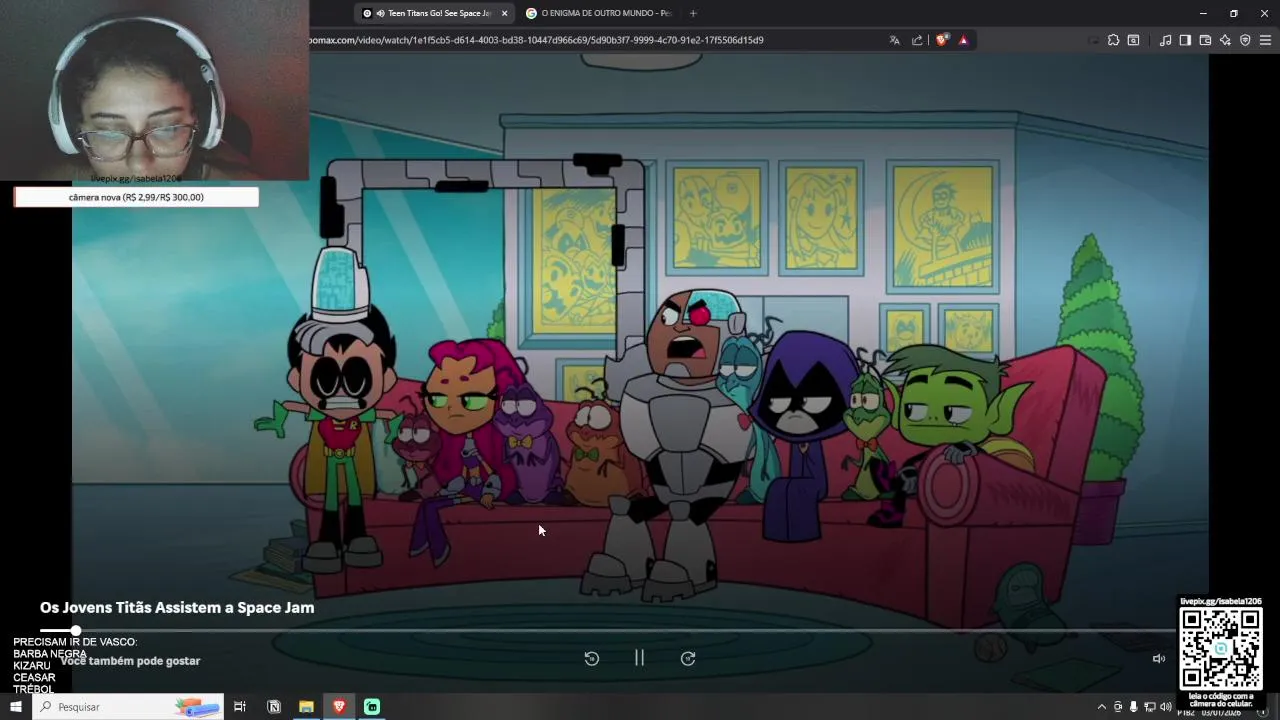Toggle the browser sidebar panel
Screen dimensions: 1280x720
click(1185, 40)
